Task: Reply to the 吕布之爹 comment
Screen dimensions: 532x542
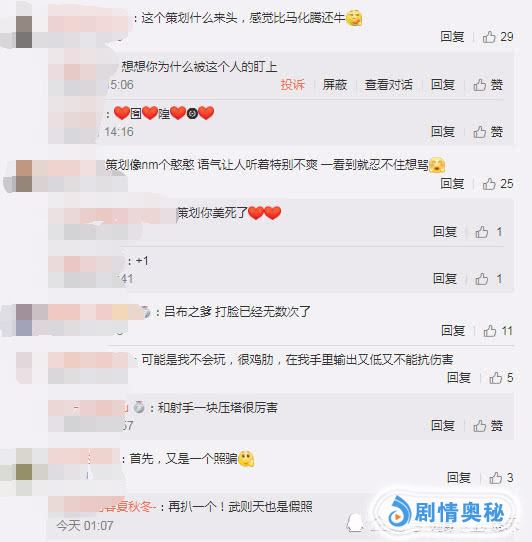Action: tap(453, 331)
